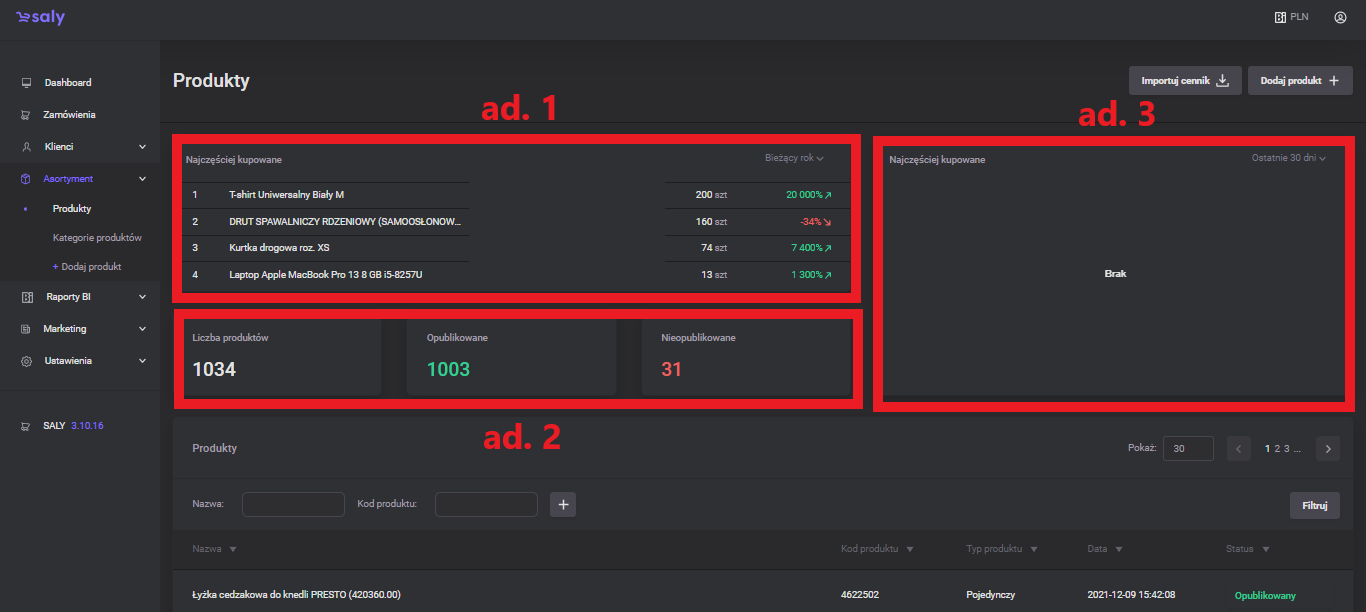The width and height of the screenshot is (1366, 612).
Task: Click the Importuj cennik button
Action: 1185,81
